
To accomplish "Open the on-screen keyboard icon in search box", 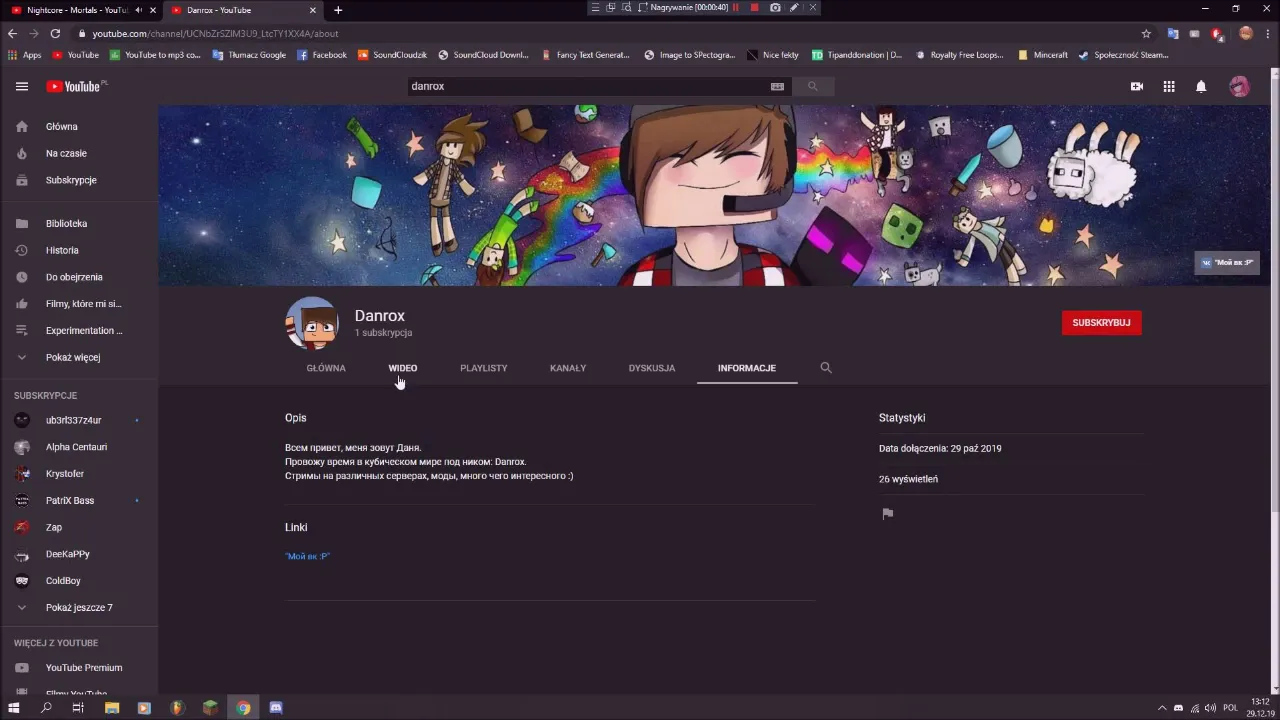I will click(x=777, y=86).
